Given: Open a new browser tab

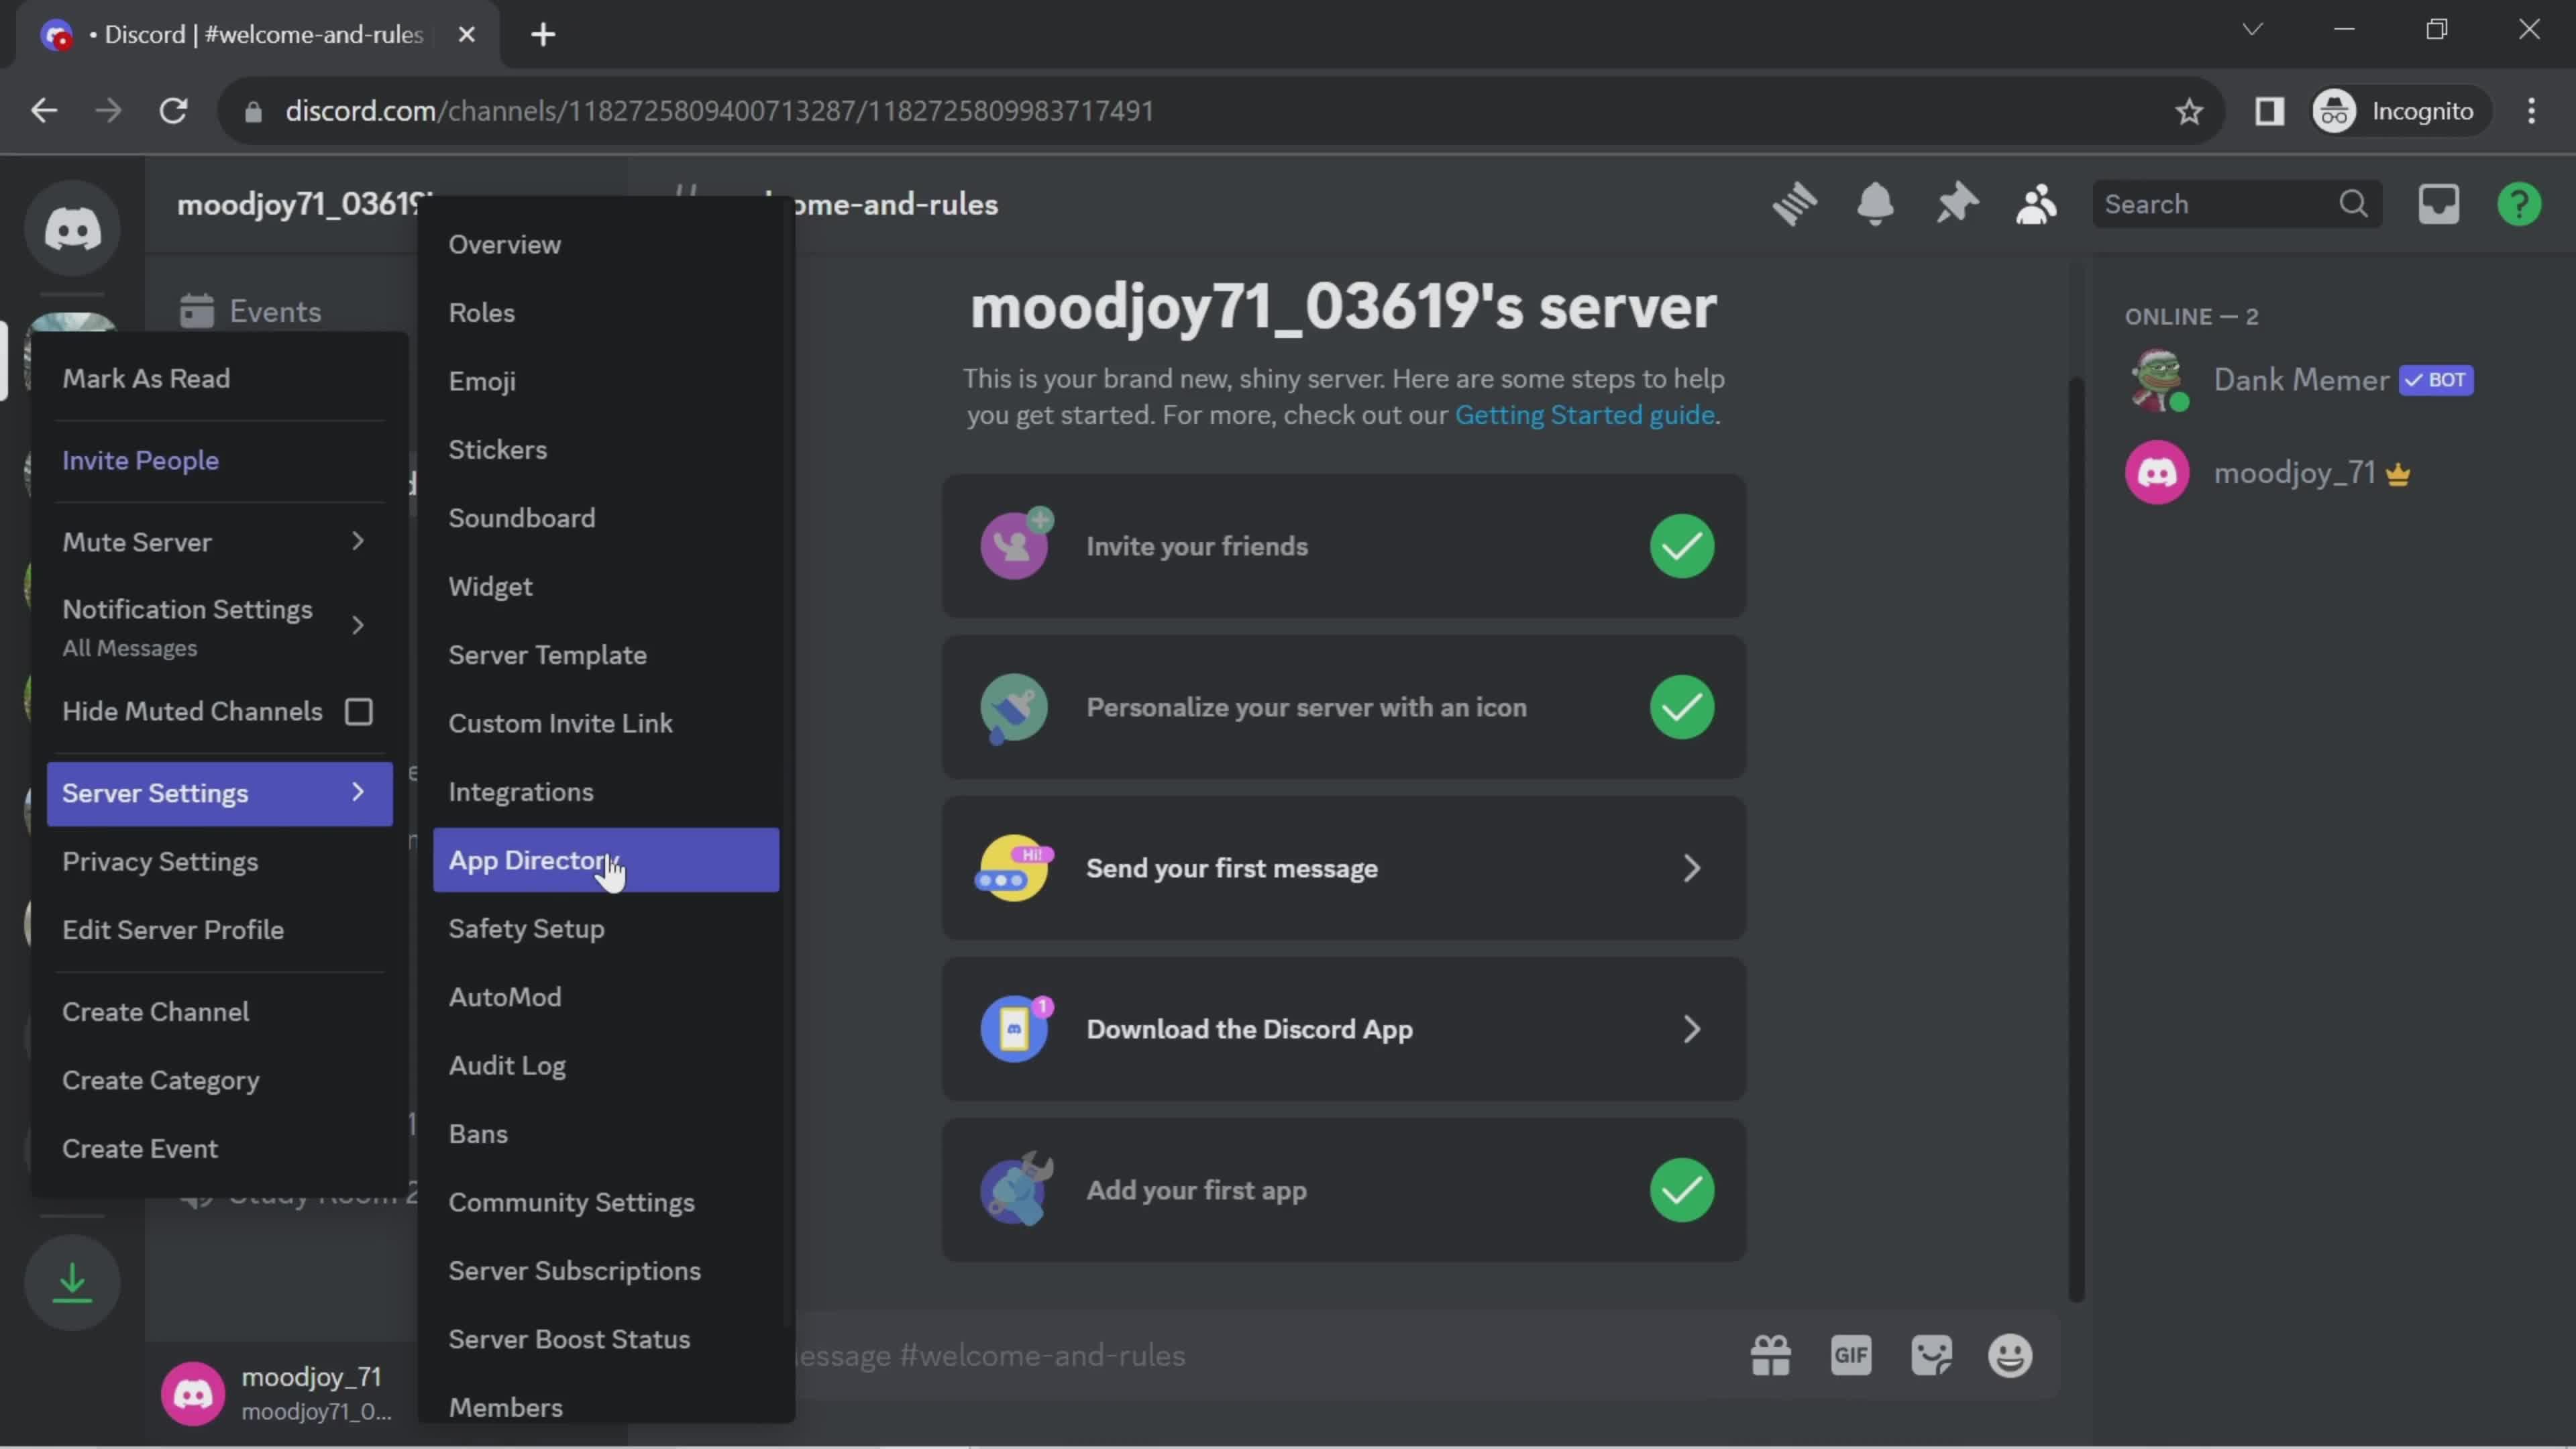Looking at the screenshot, I should 543,35.
